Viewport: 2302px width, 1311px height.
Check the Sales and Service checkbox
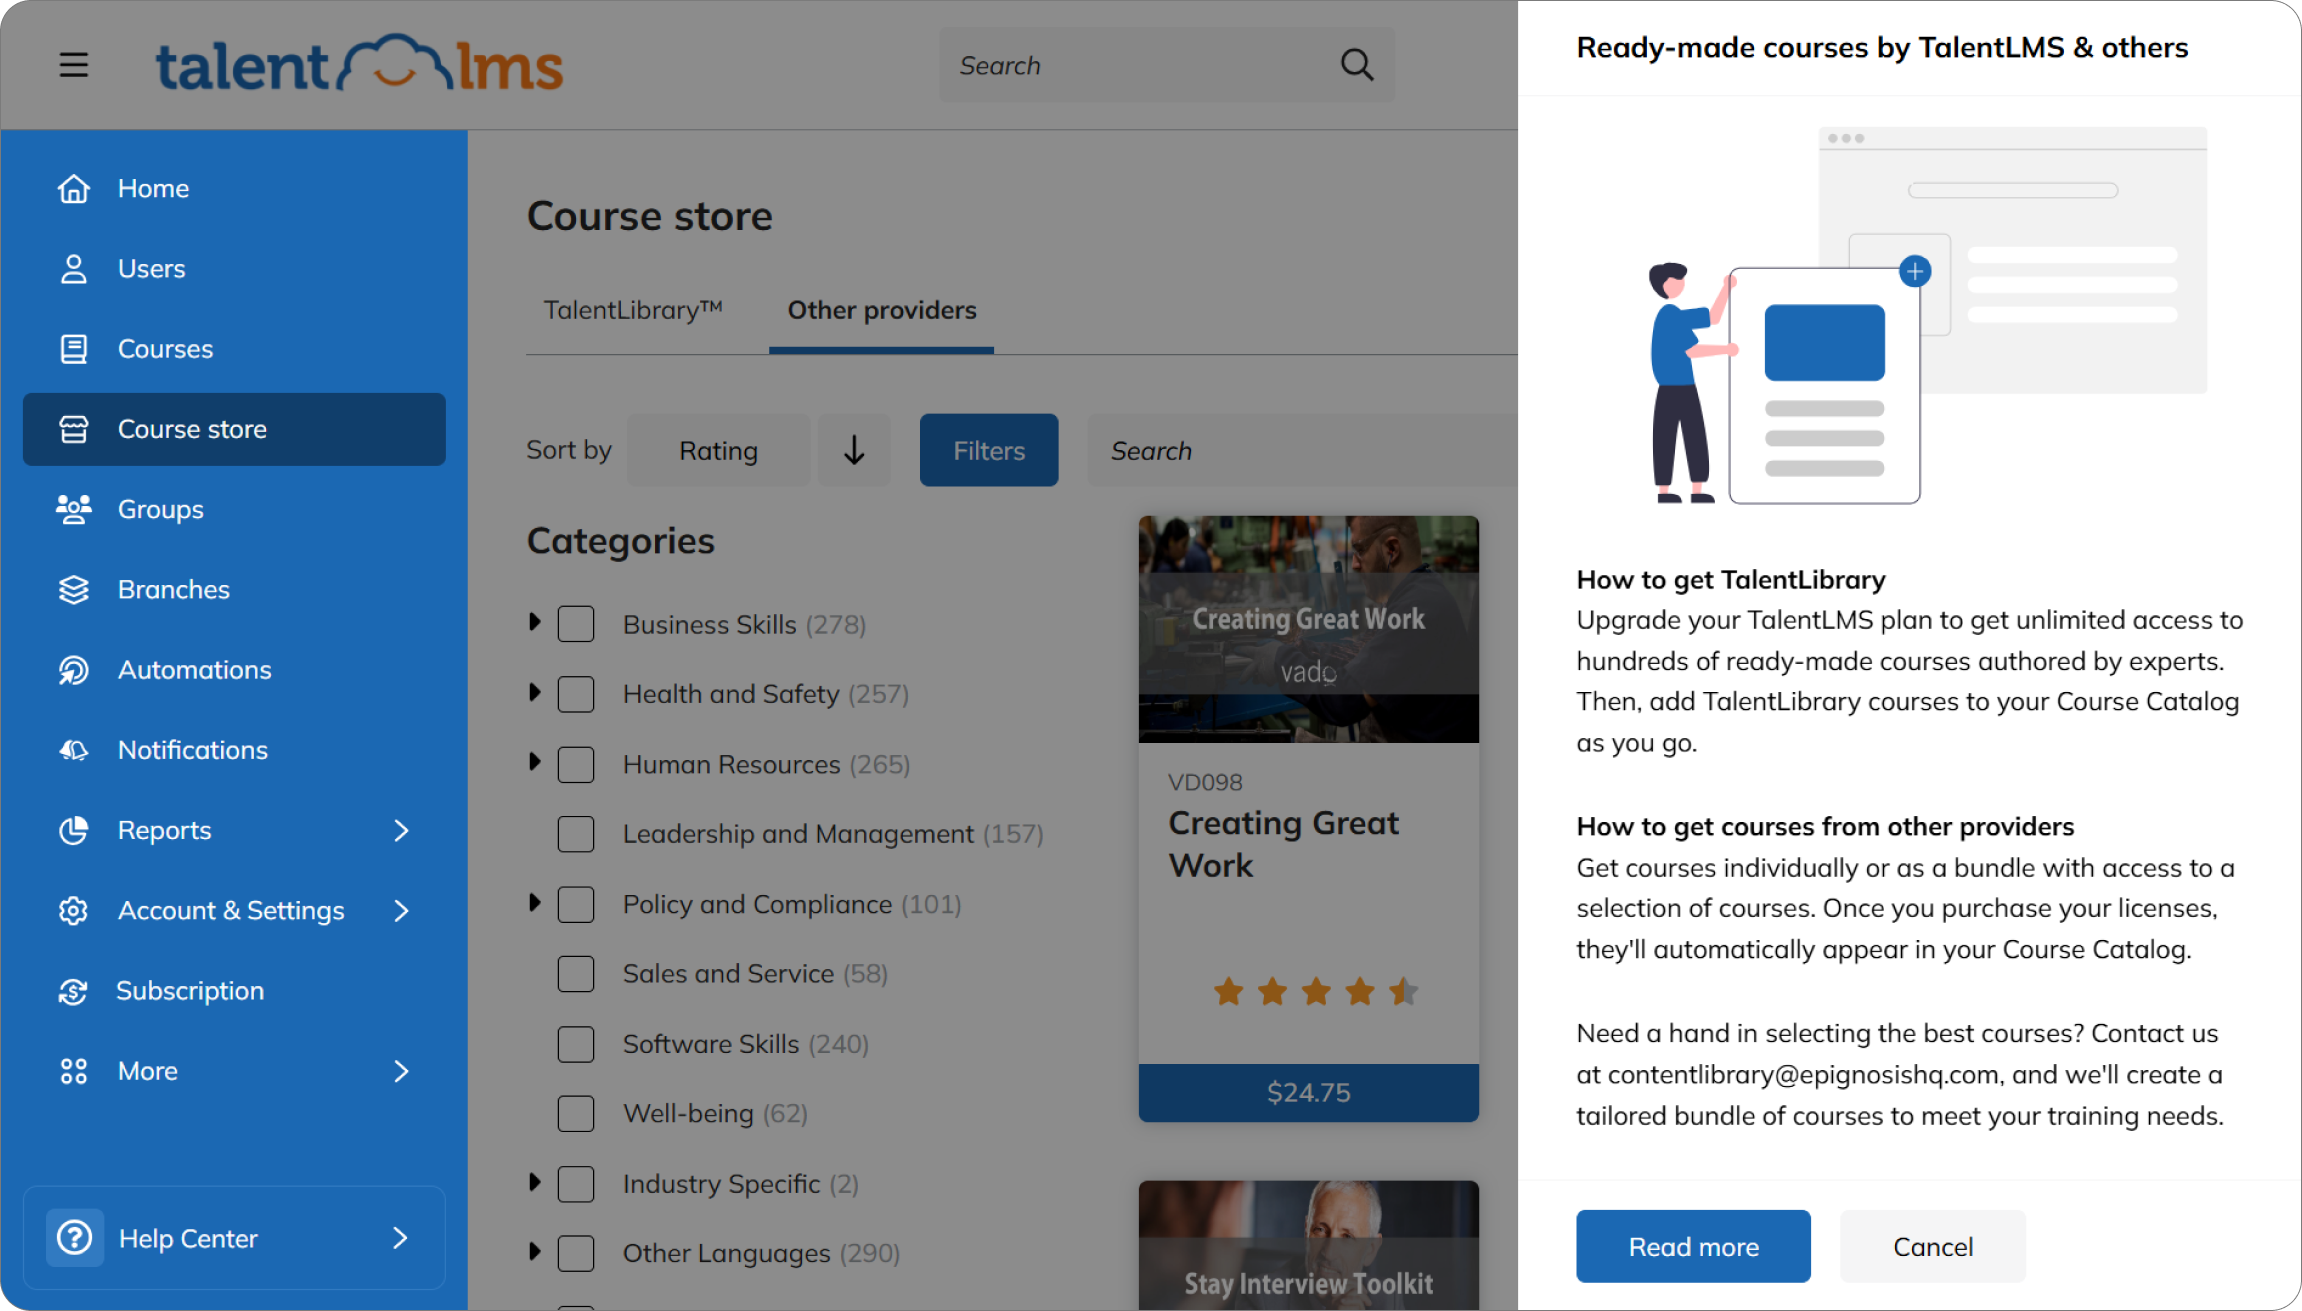[576, 973]
